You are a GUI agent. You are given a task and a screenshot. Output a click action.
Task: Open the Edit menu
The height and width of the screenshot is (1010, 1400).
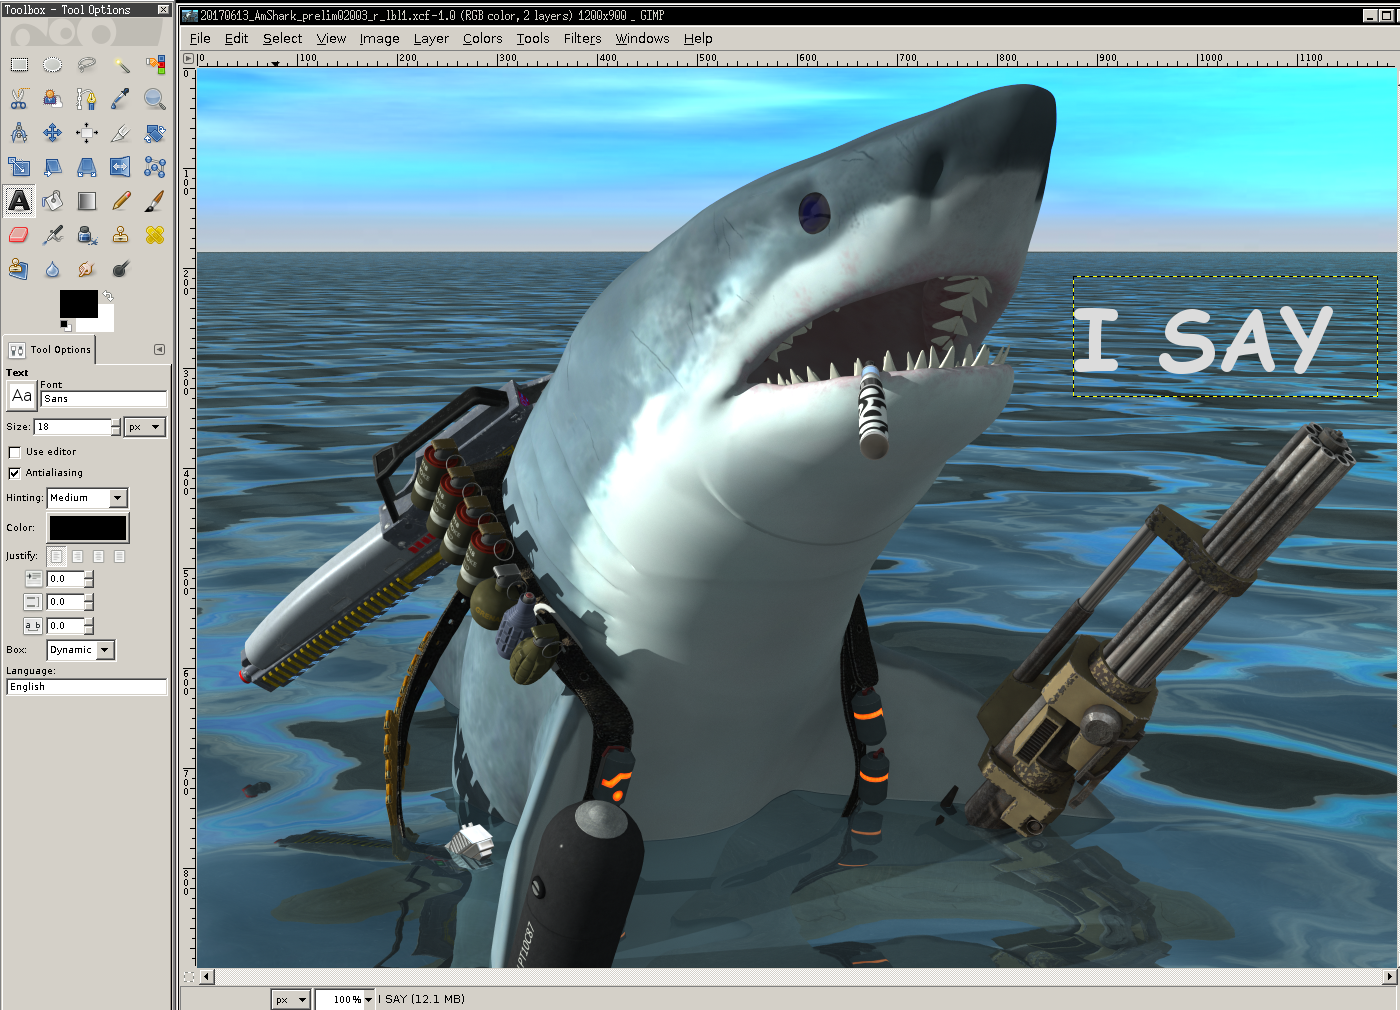point(236,38)
